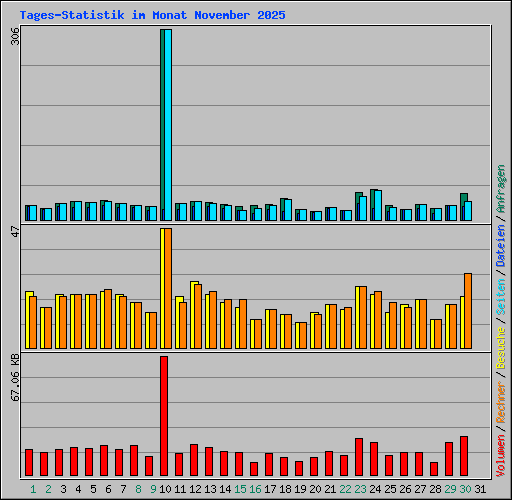The height and width of the screenshot is (500, 512).
Task: Click the red volume bar for day 23
Action: coord(359,457)
